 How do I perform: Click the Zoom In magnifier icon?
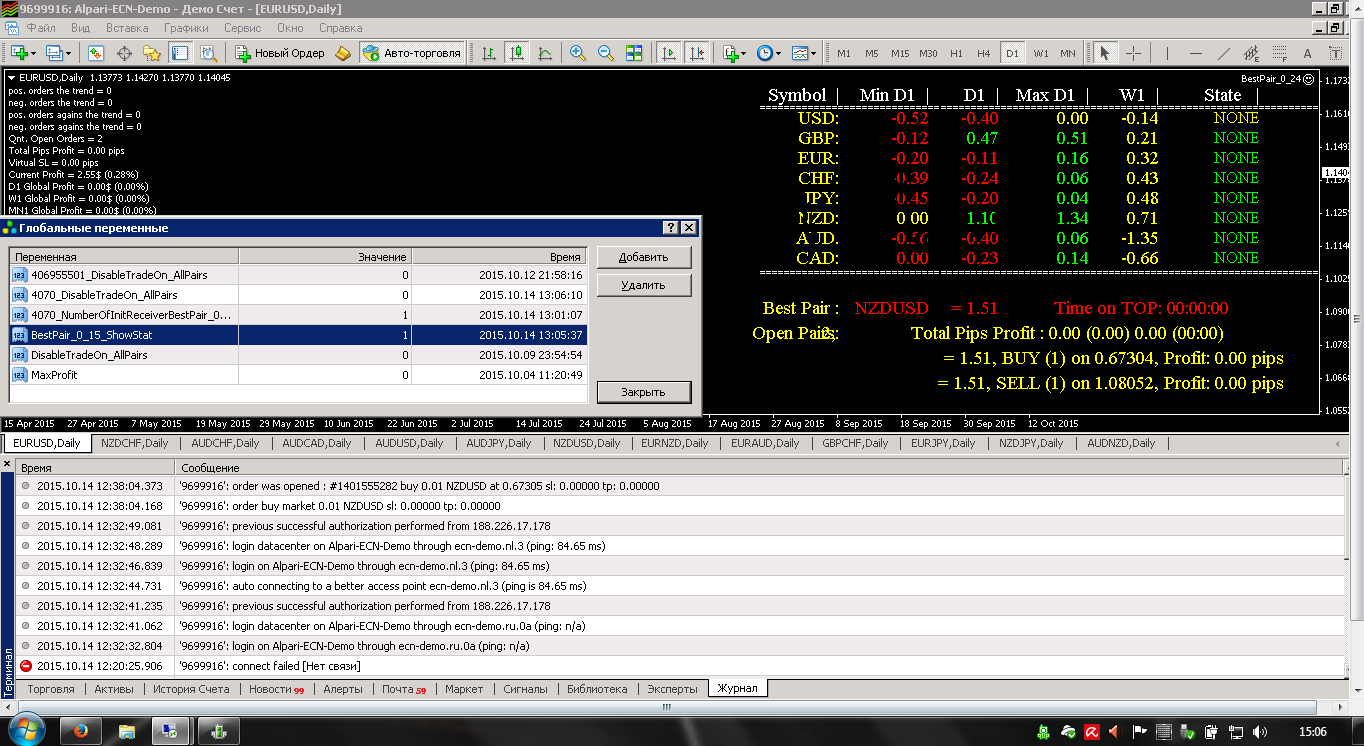578,53
